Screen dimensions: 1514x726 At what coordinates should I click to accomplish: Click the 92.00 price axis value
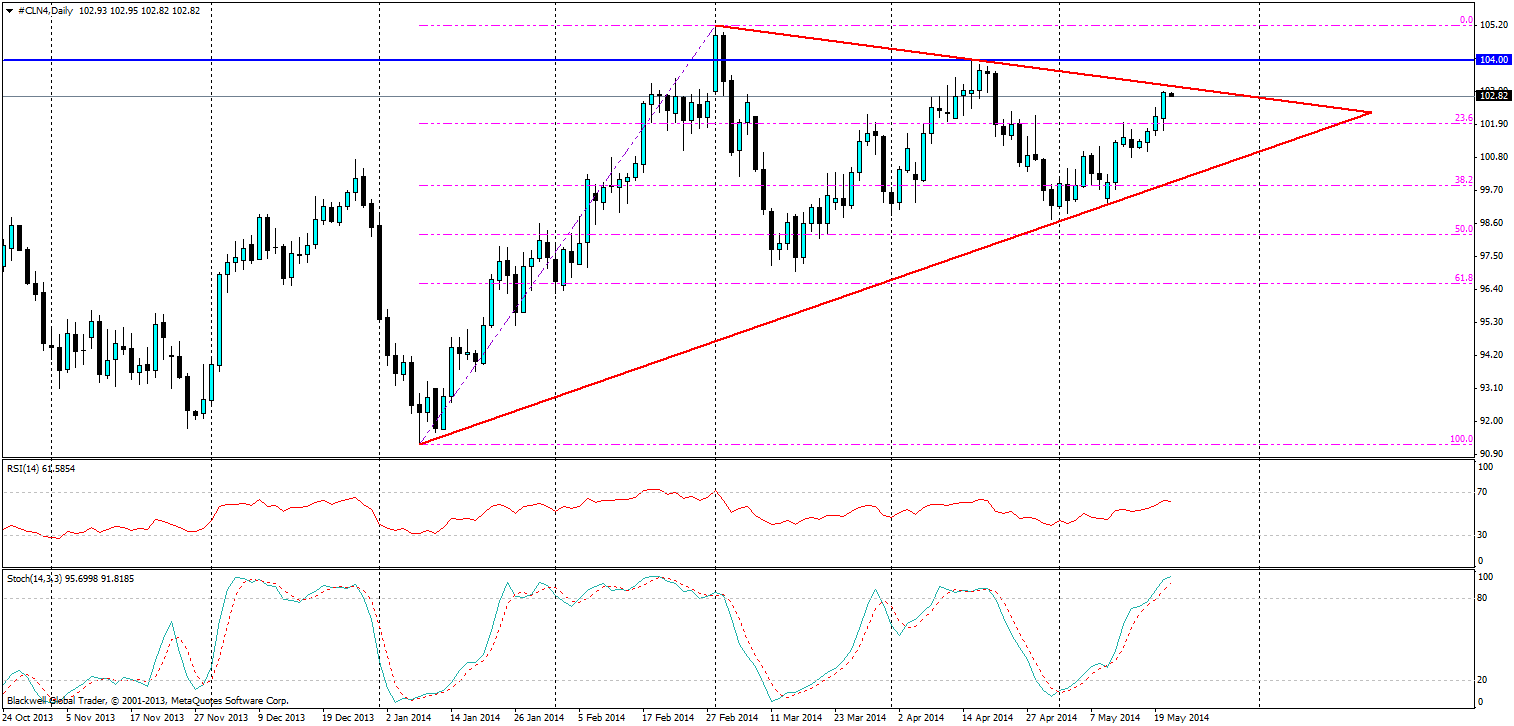[x=1492, y=421]
